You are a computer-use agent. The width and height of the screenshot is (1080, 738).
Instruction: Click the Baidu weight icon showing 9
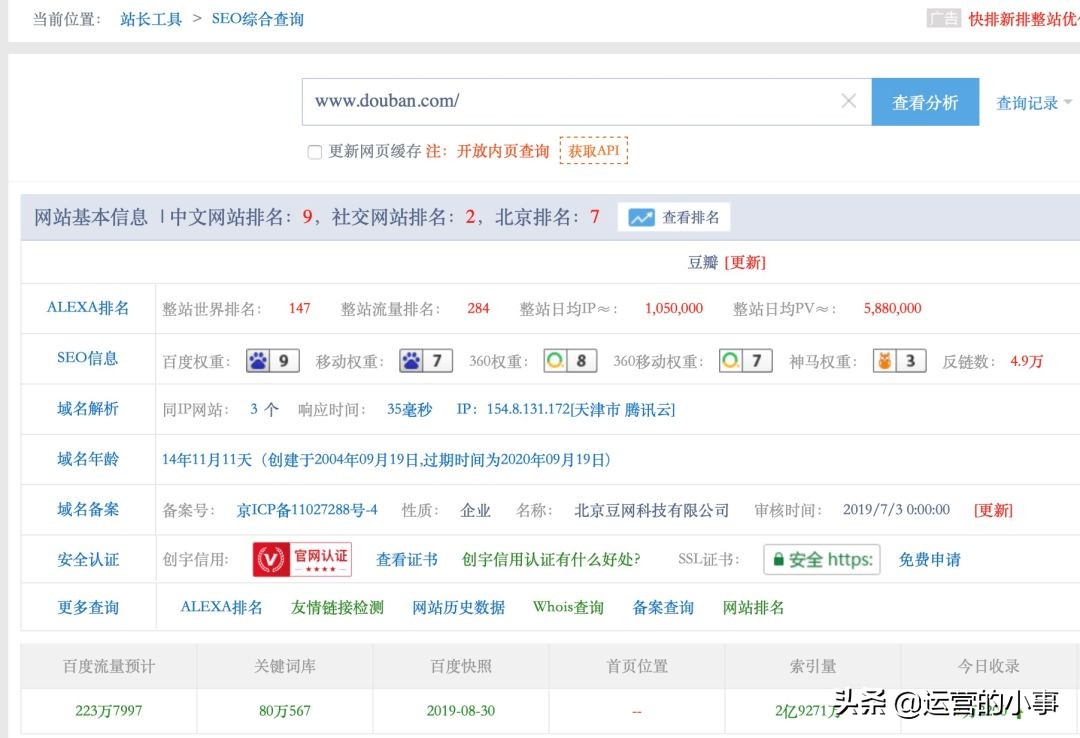pyautogui.click(x=271, y=360)
